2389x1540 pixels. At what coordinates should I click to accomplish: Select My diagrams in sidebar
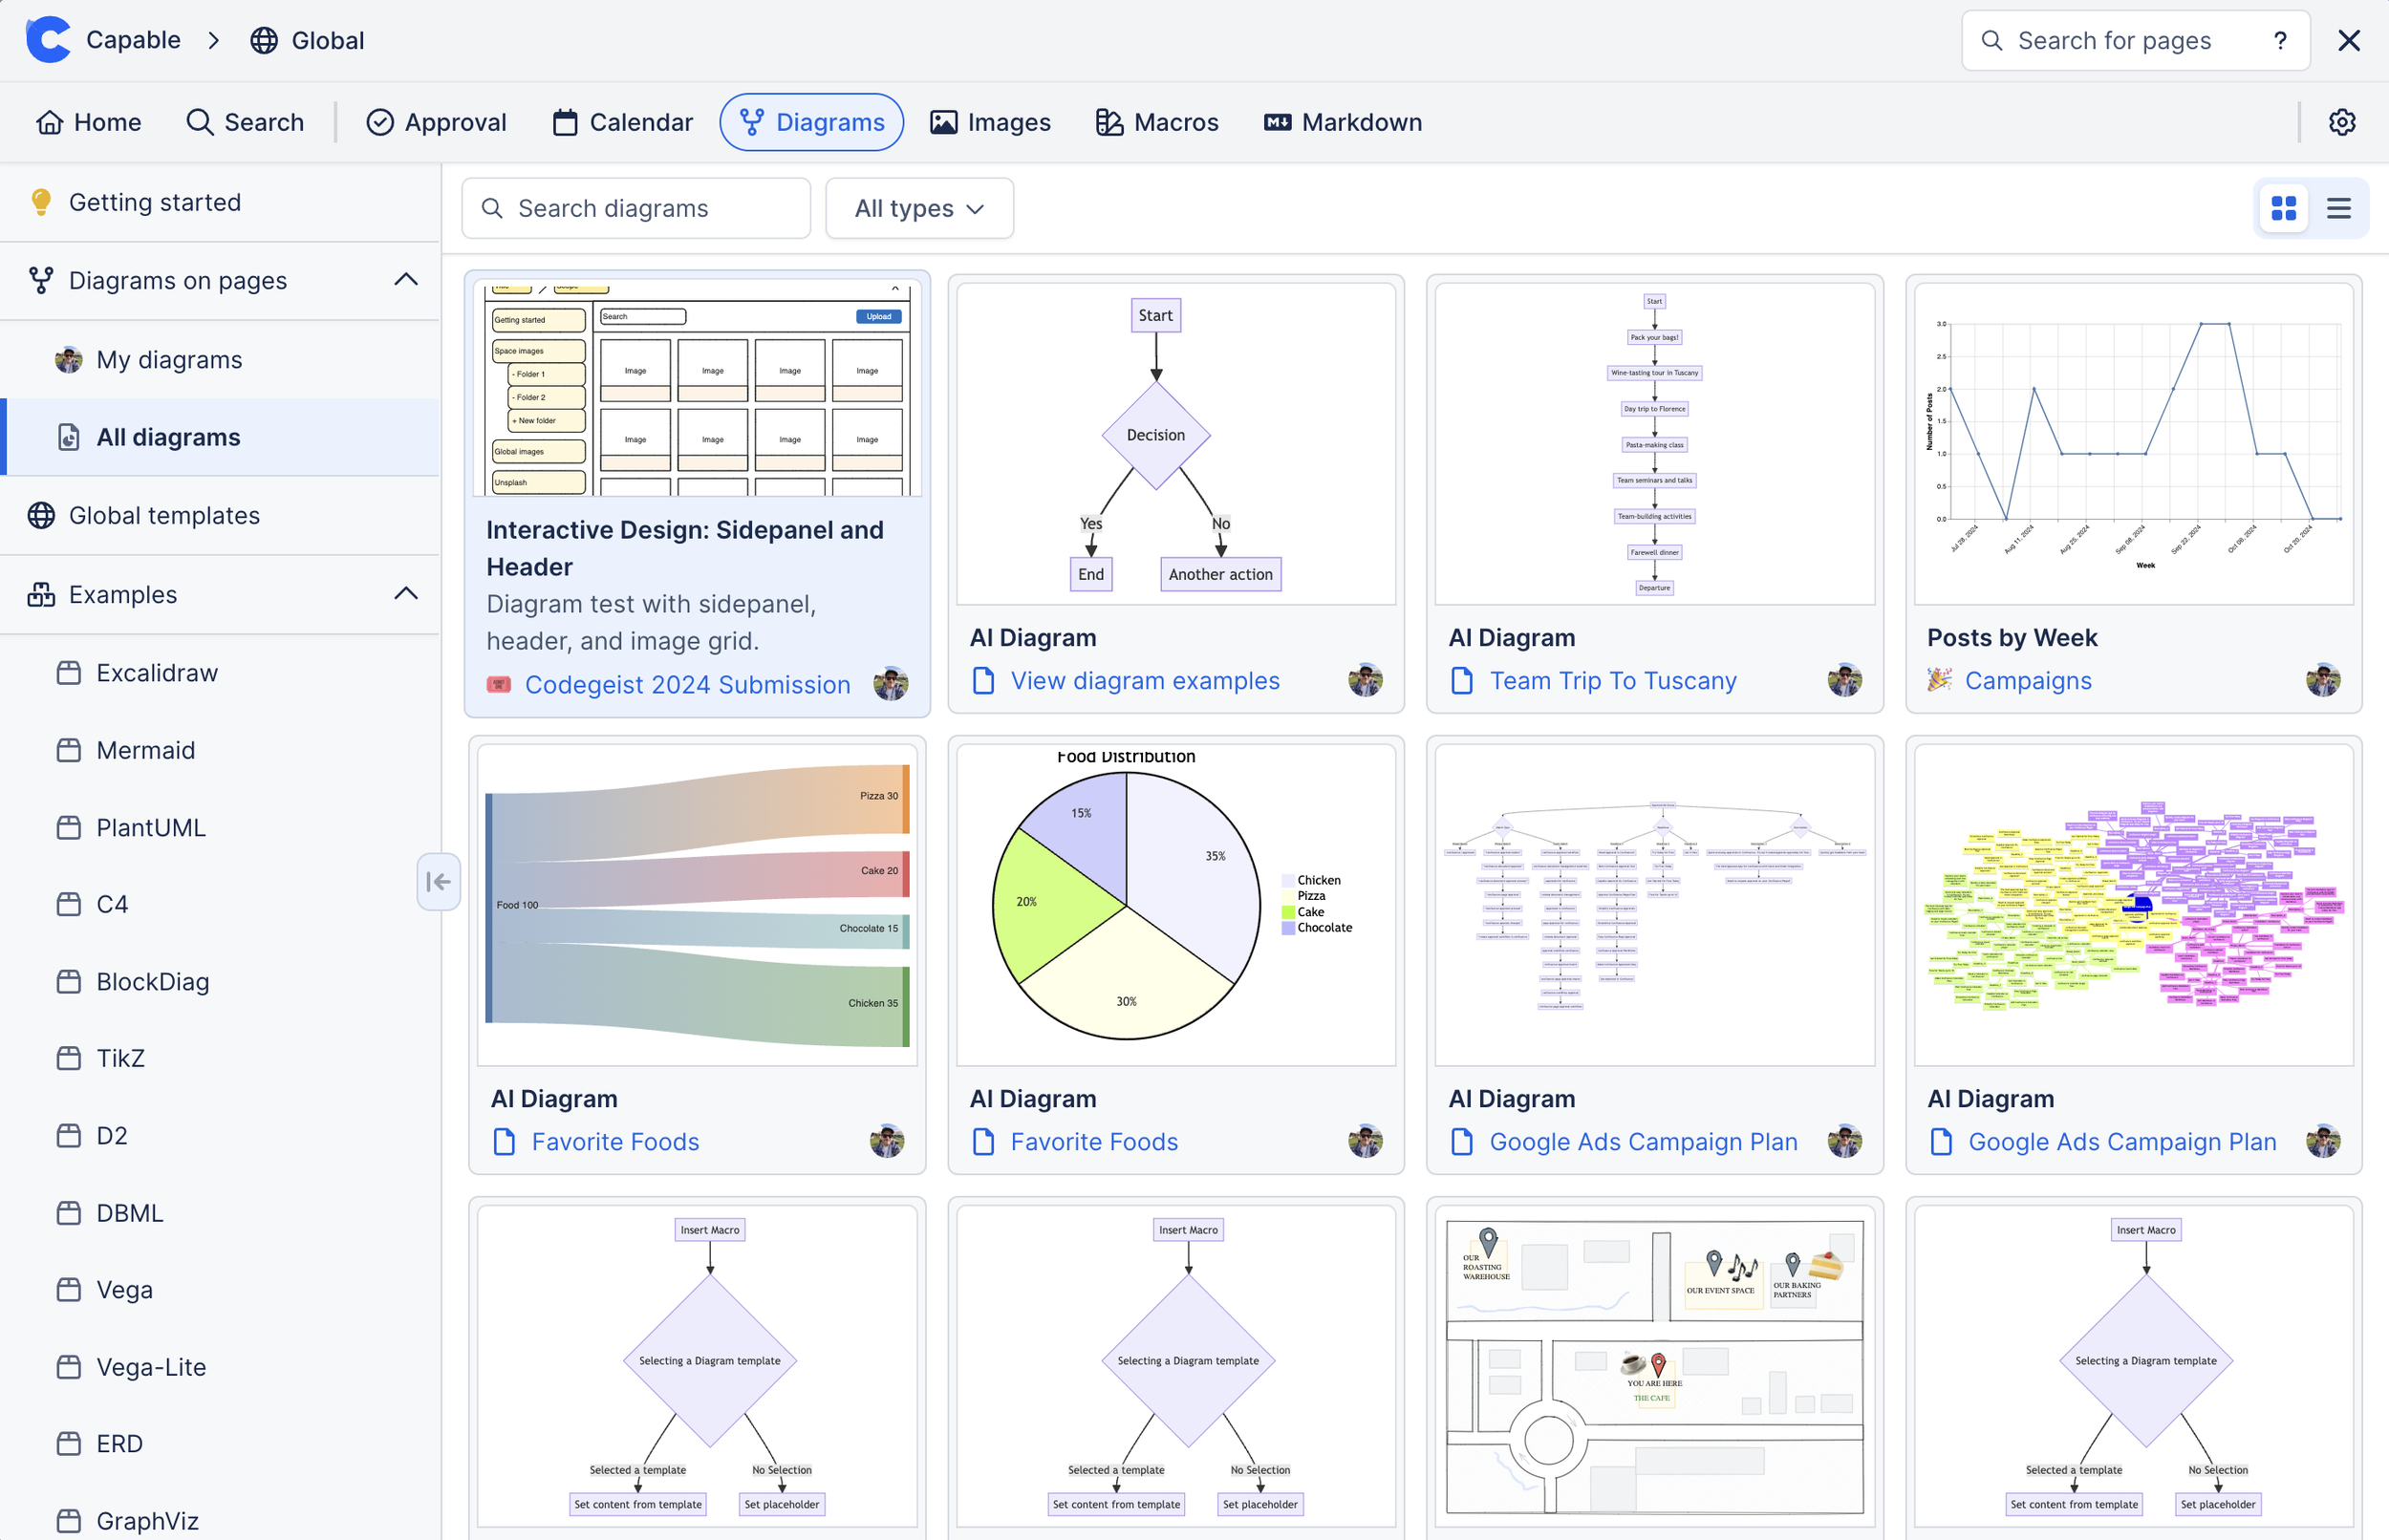(220, 359)
